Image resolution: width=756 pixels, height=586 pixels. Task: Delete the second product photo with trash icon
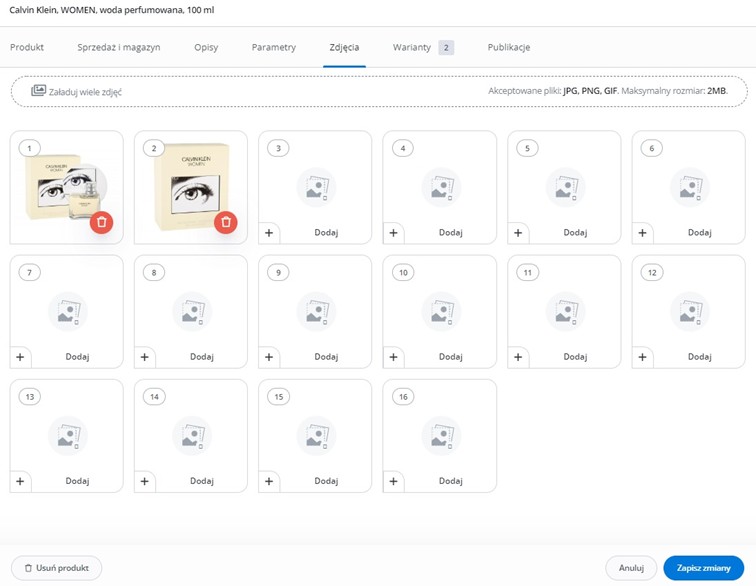click(226, 222)
